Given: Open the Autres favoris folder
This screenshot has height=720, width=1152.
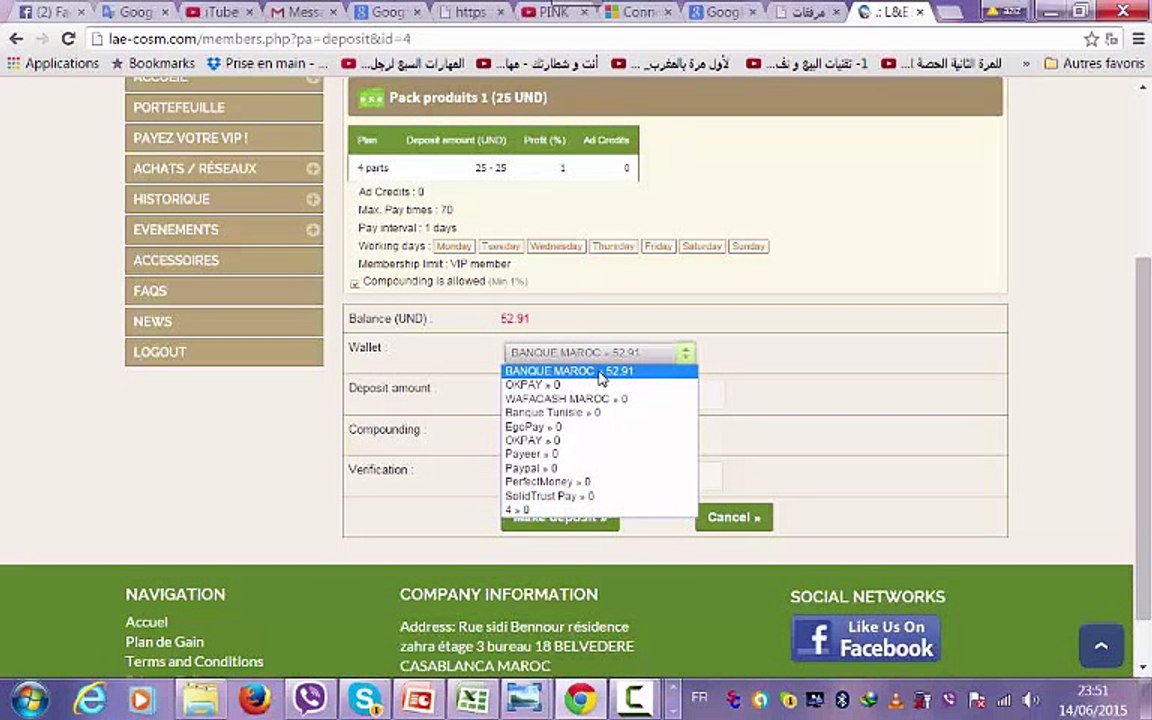Looking at the screenshot, I should pyautogui.click(x=1094, y=64).
